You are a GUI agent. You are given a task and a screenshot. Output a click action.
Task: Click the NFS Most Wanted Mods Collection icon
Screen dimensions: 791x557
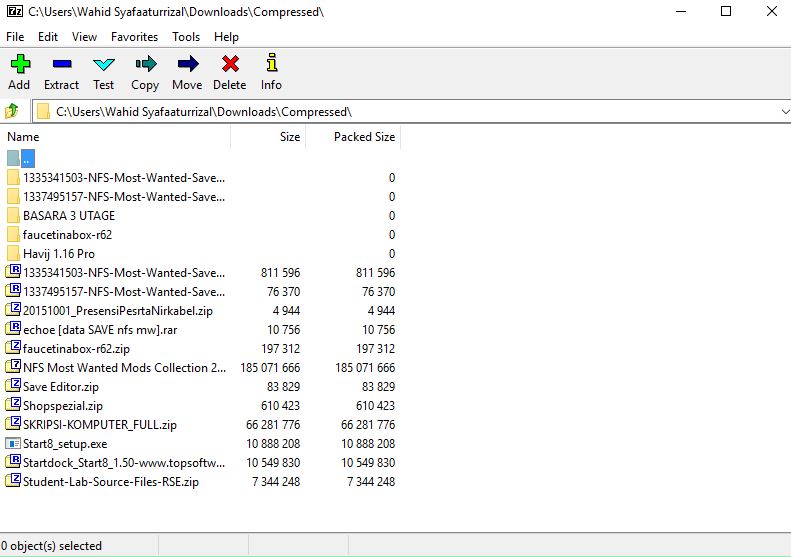[x=13, y=366]
